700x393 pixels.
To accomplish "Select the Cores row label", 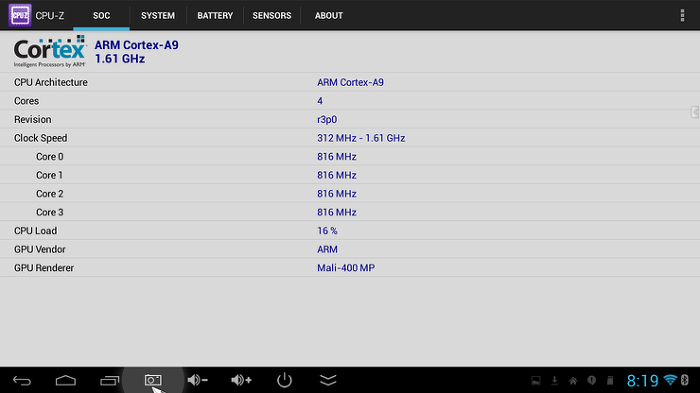I will point(26,101).
